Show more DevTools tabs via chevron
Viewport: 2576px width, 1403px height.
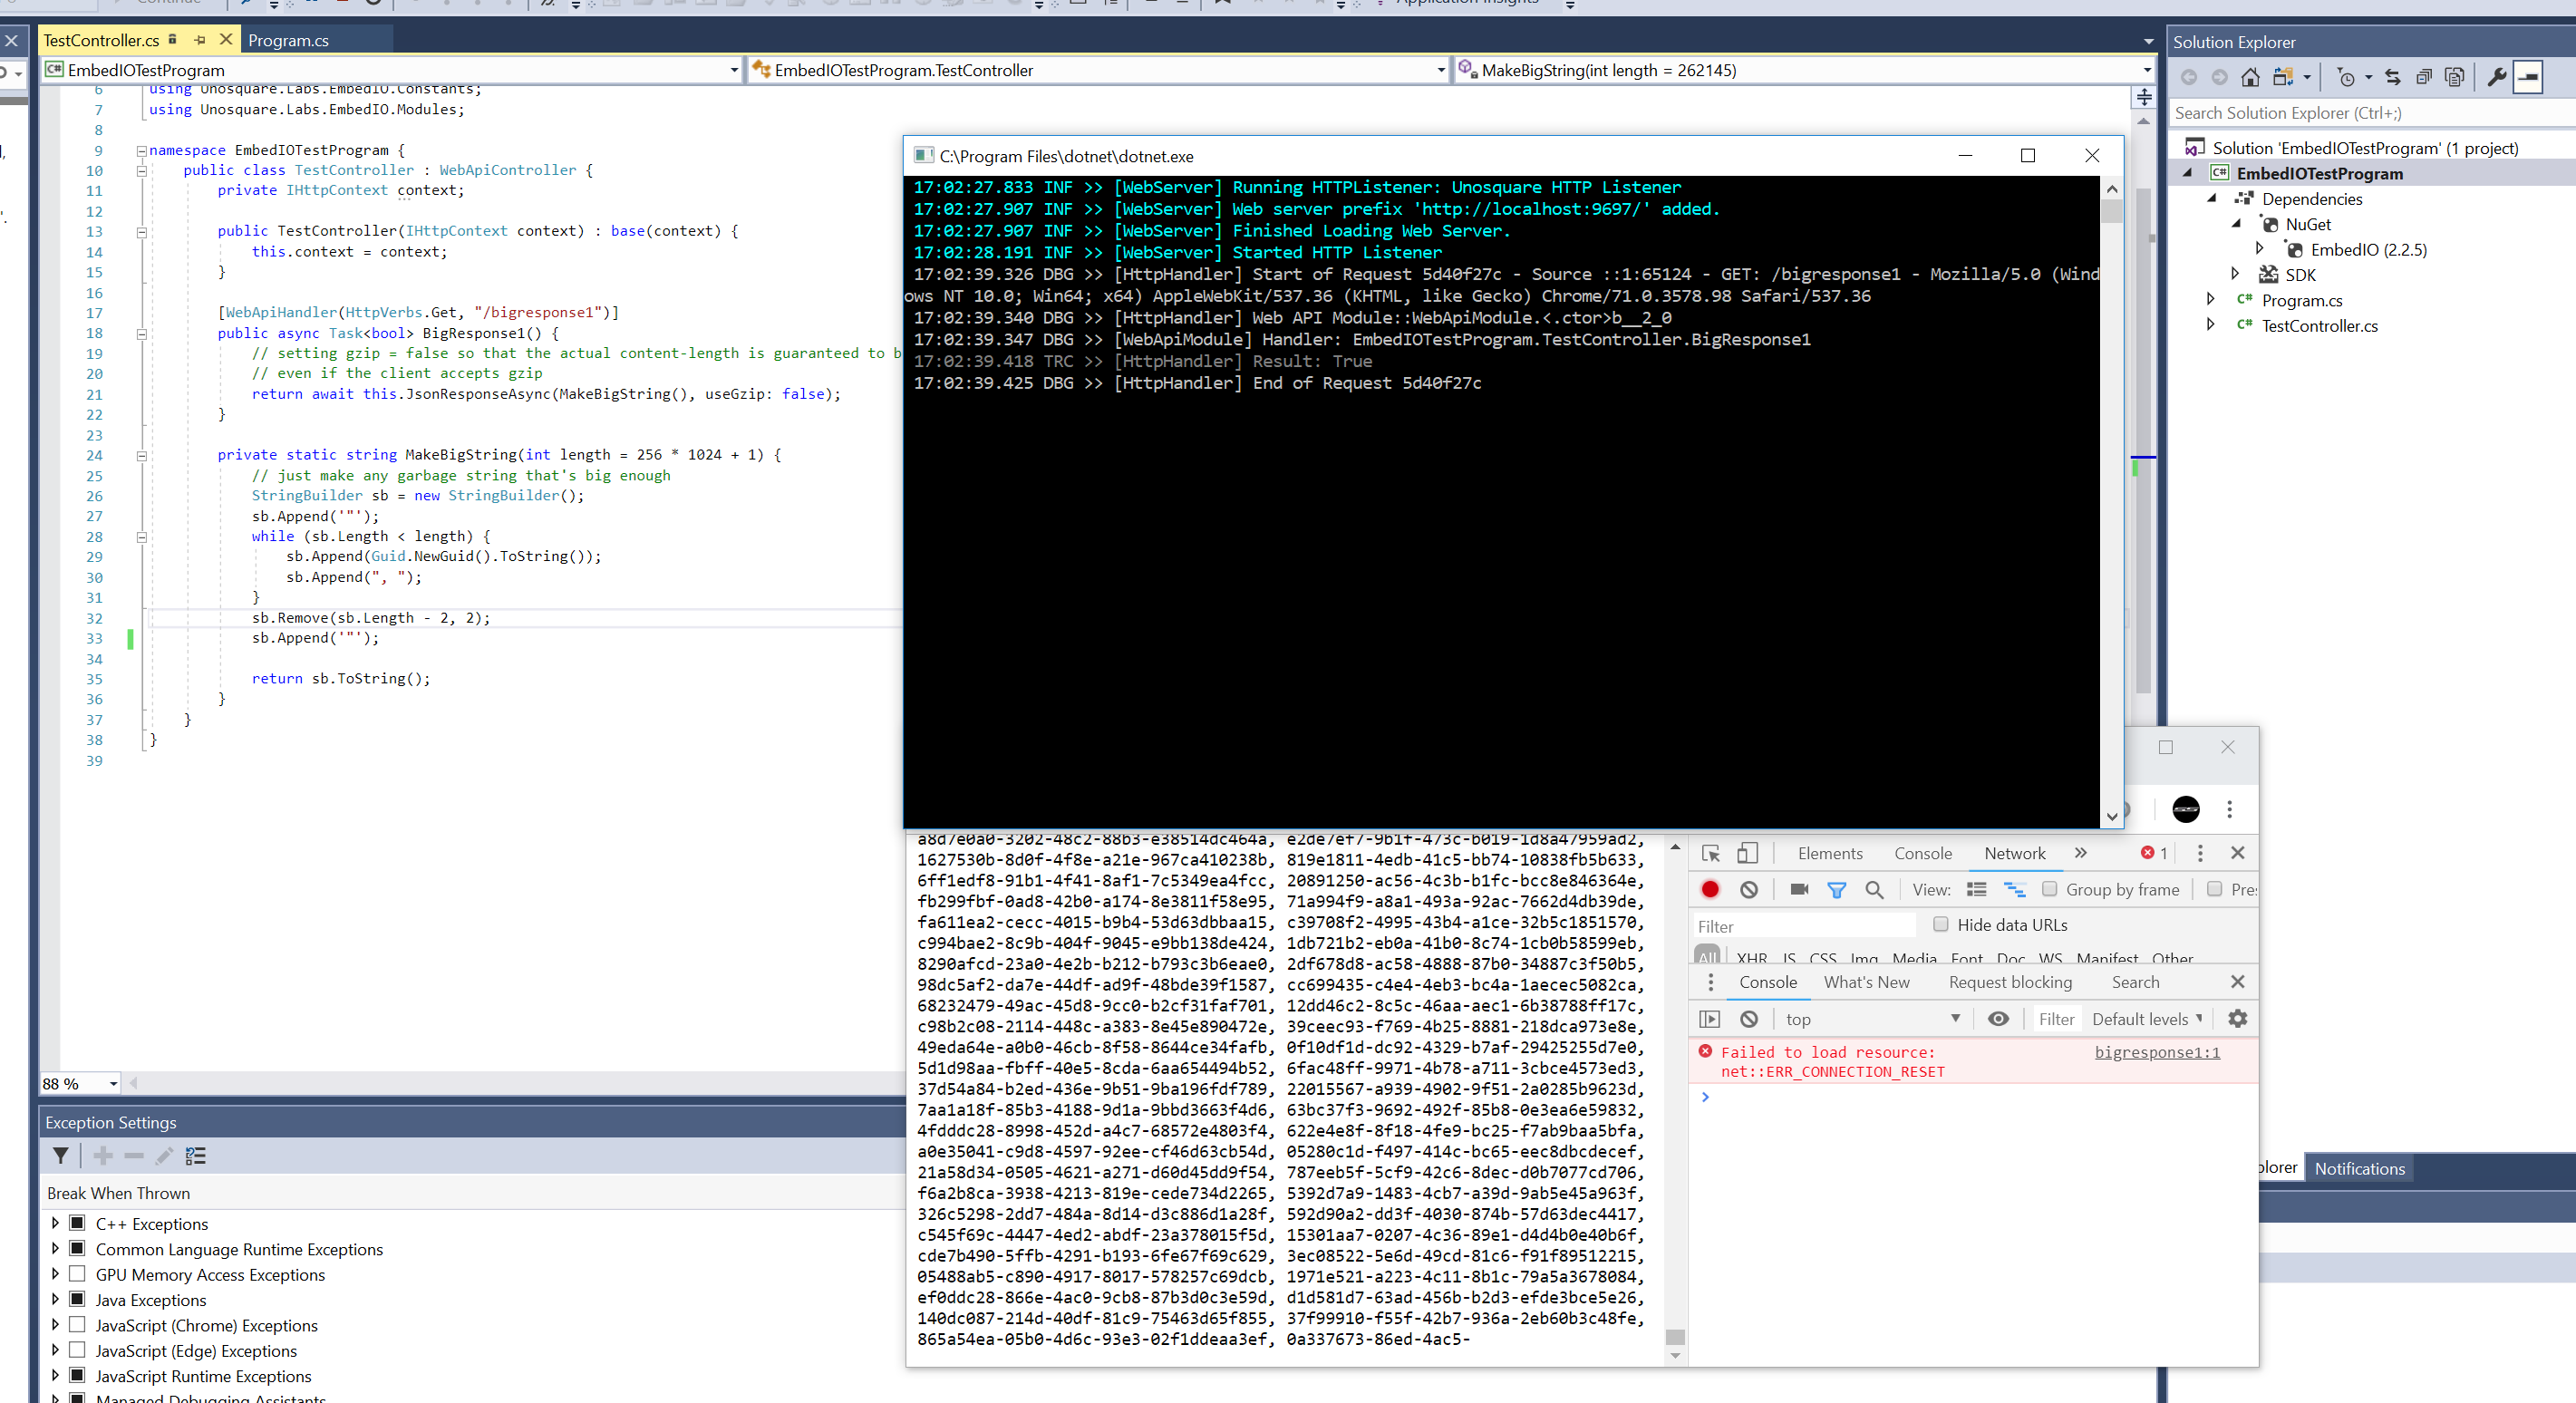[2081, 853]
